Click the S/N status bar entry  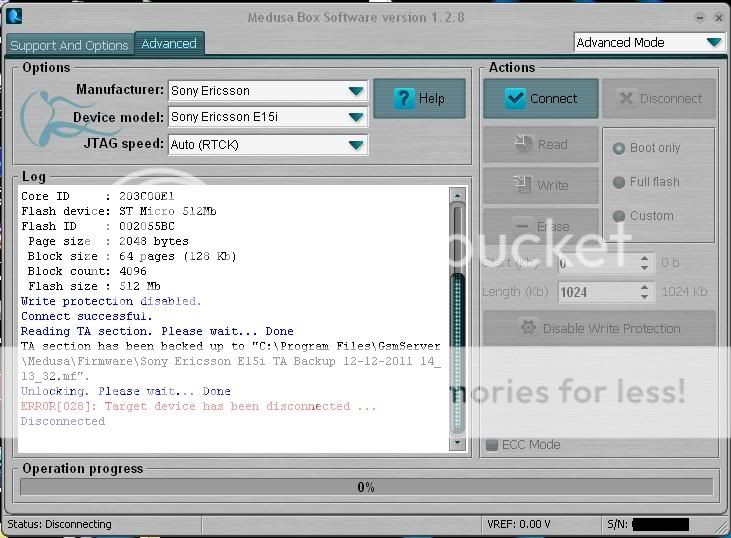(648, 524)
